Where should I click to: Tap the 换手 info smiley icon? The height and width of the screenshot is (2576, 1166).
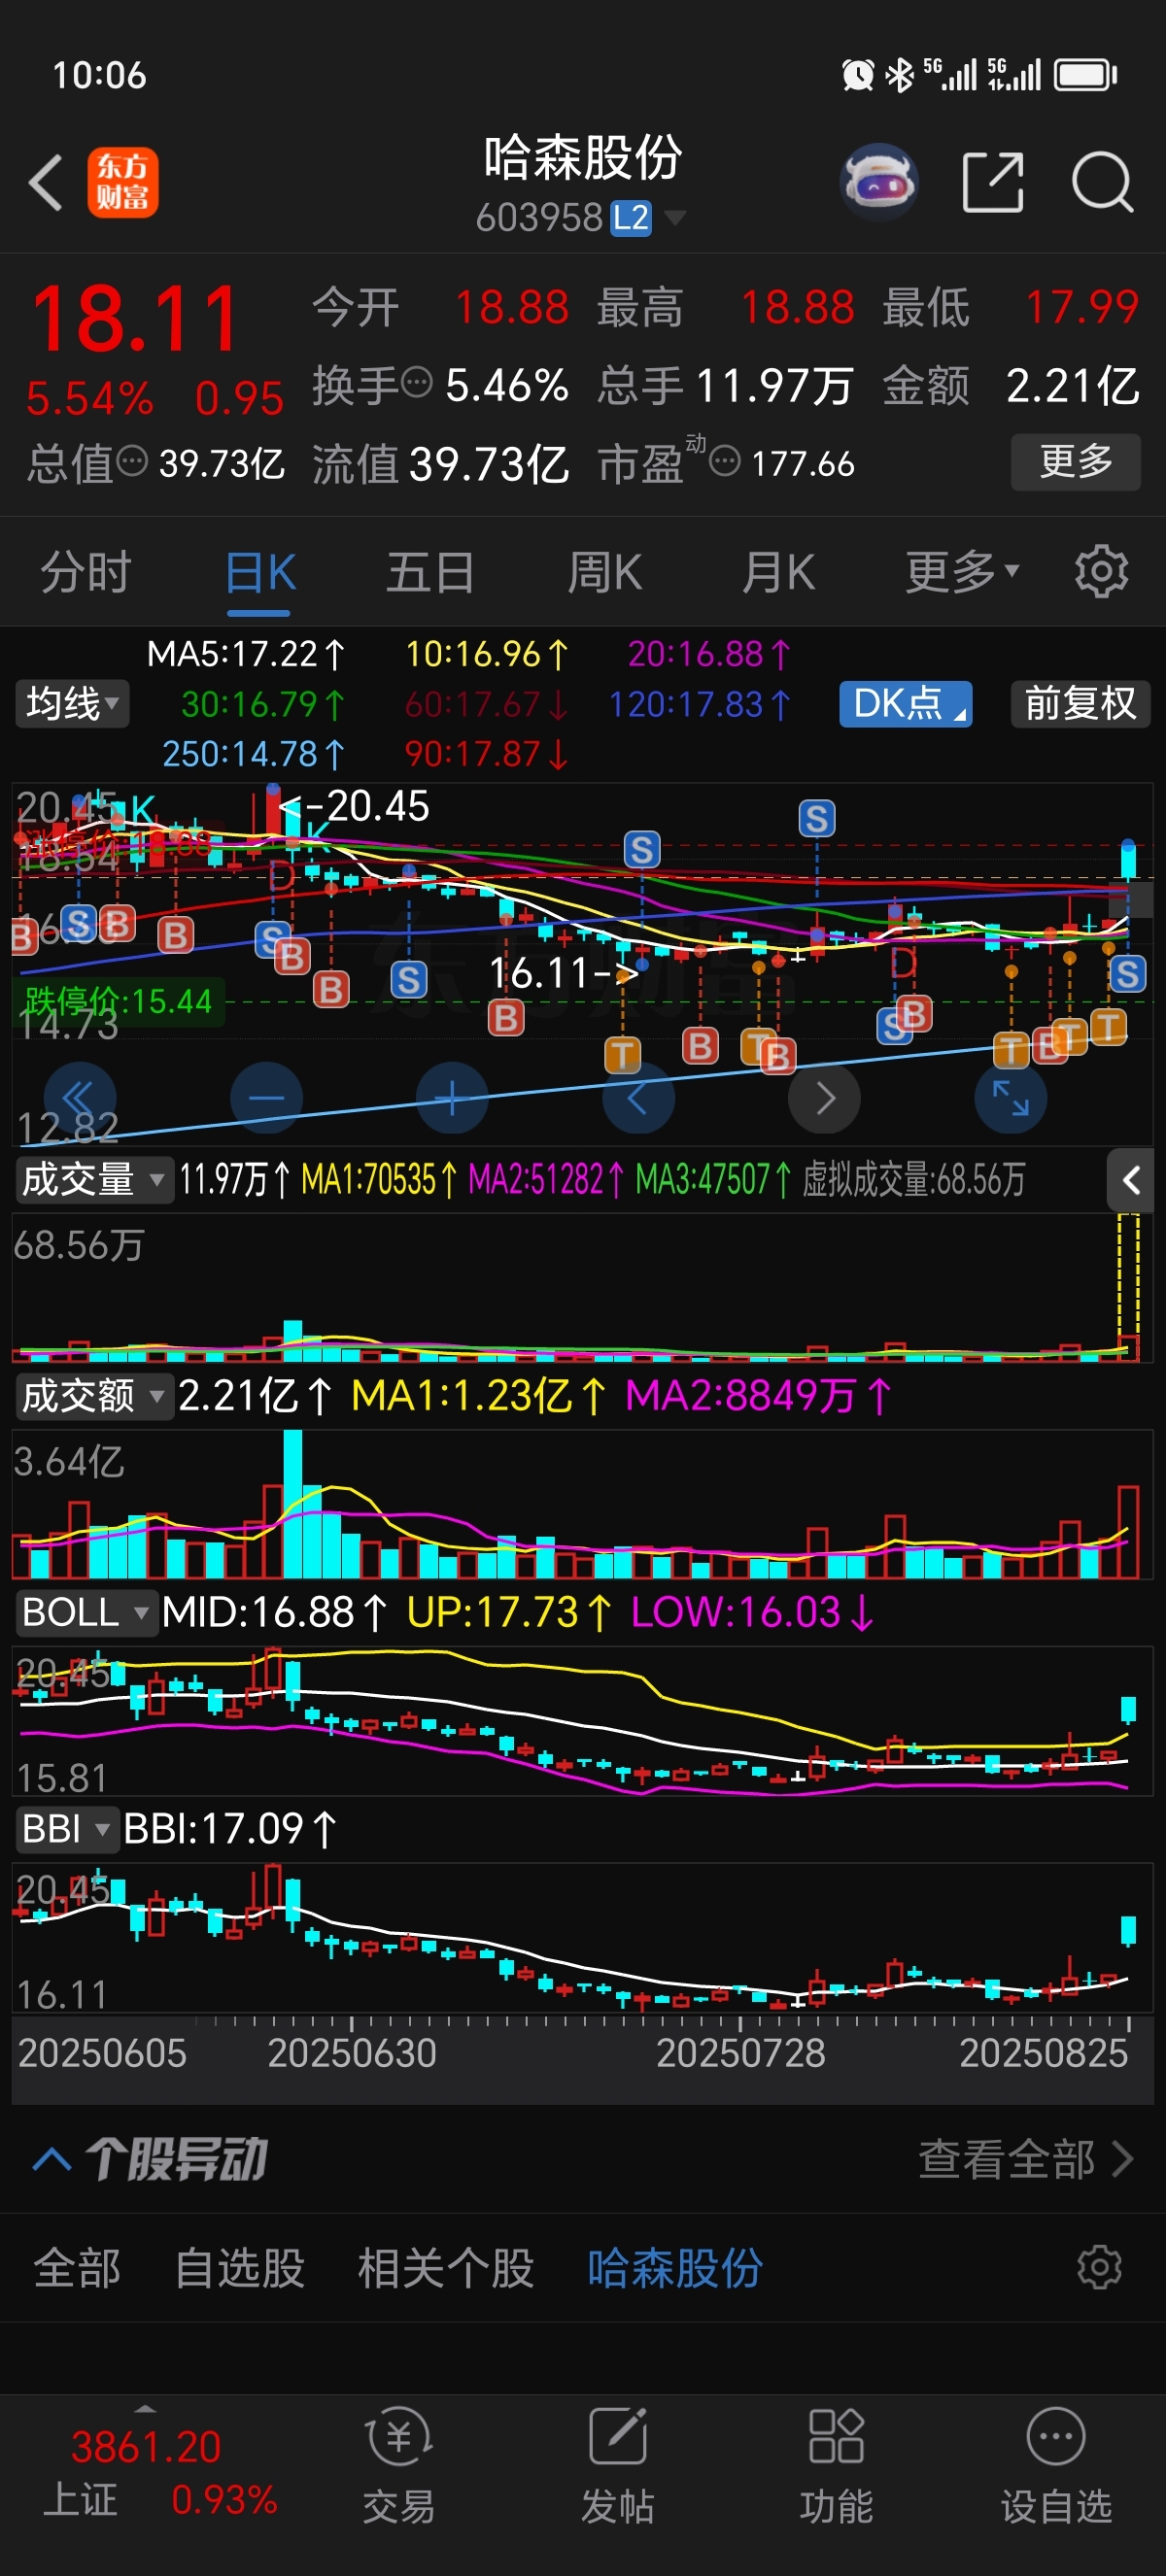(417, 381)
